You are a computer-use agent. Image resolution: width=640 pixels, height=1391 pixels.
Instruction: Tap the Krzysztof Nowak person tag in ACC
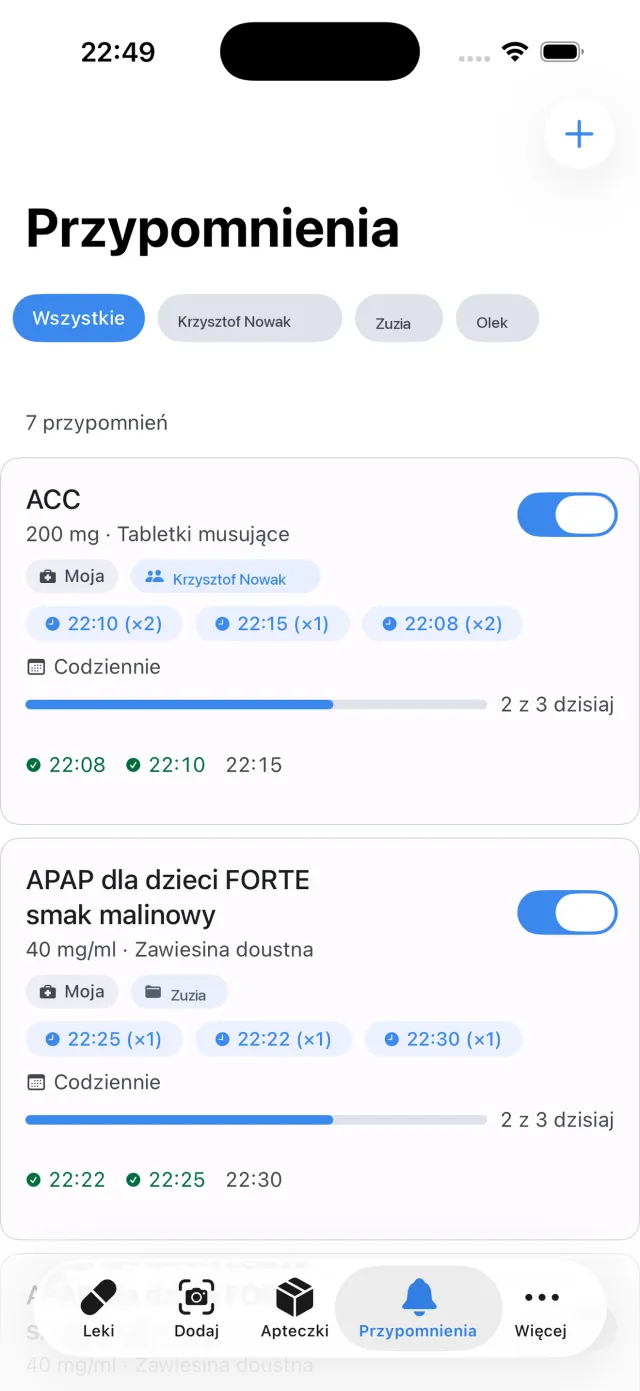click(225, 577)
